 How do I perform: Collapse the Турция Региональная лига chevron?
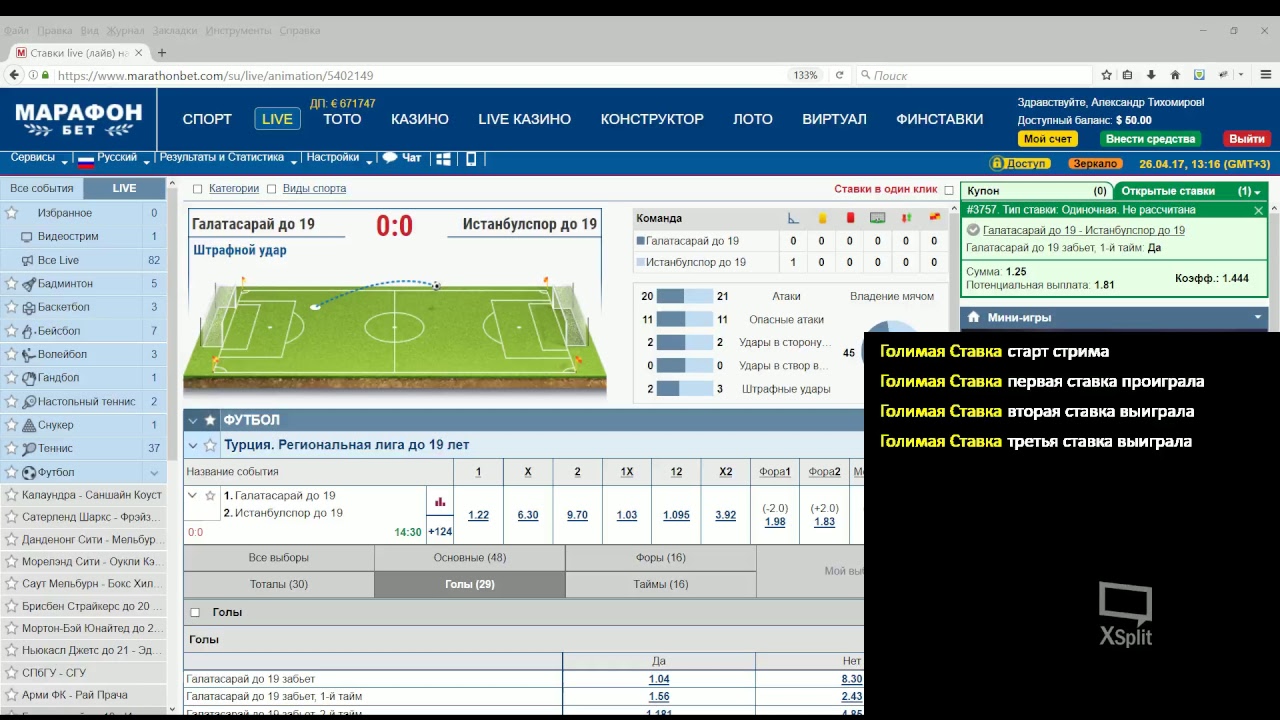point(193,446)
